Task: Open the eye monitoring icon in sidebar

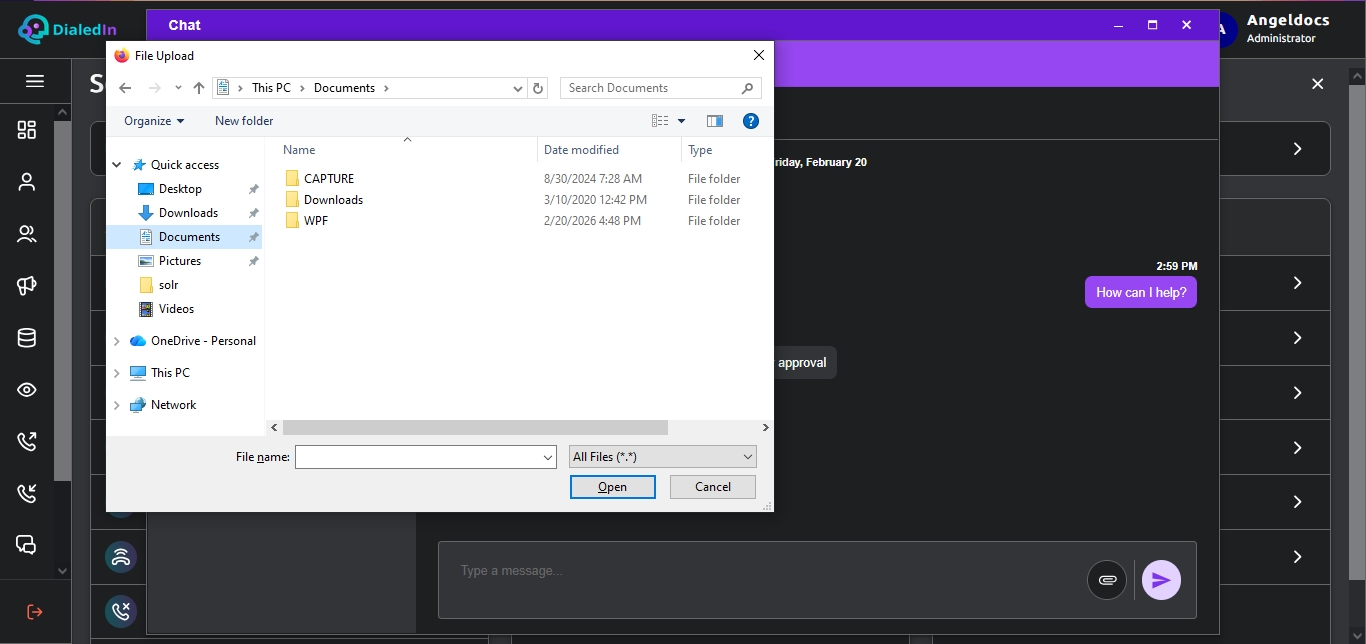Action: click(27, 390)
